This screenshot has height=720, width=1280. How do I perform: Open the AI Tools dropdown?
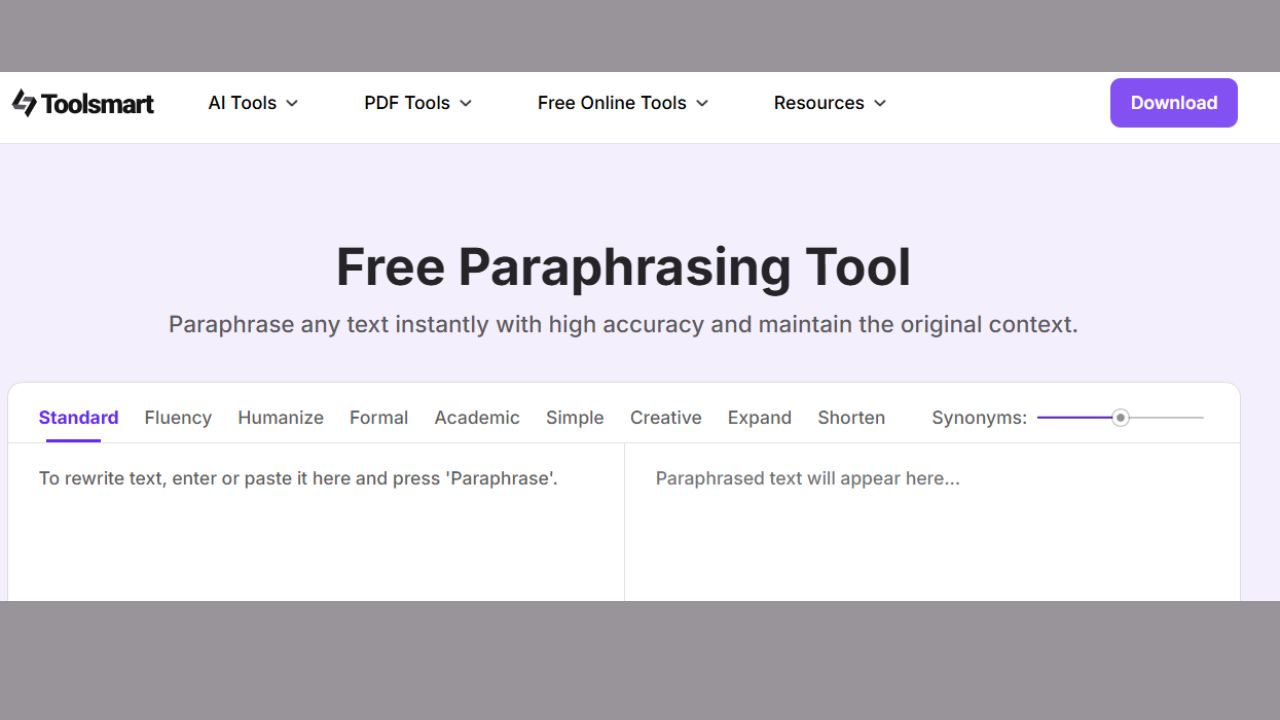(x=243, y=102)
